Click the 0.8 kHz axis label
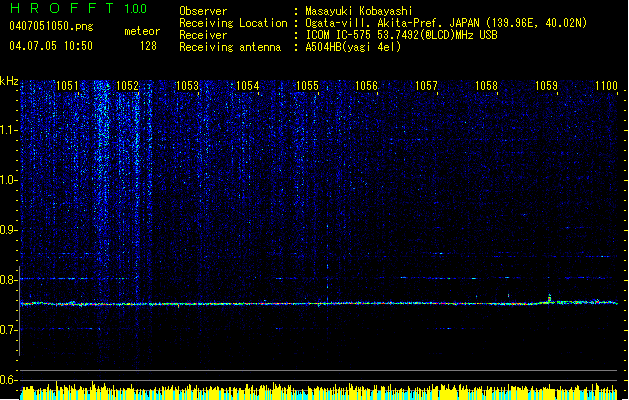 [x=9, y=280]
